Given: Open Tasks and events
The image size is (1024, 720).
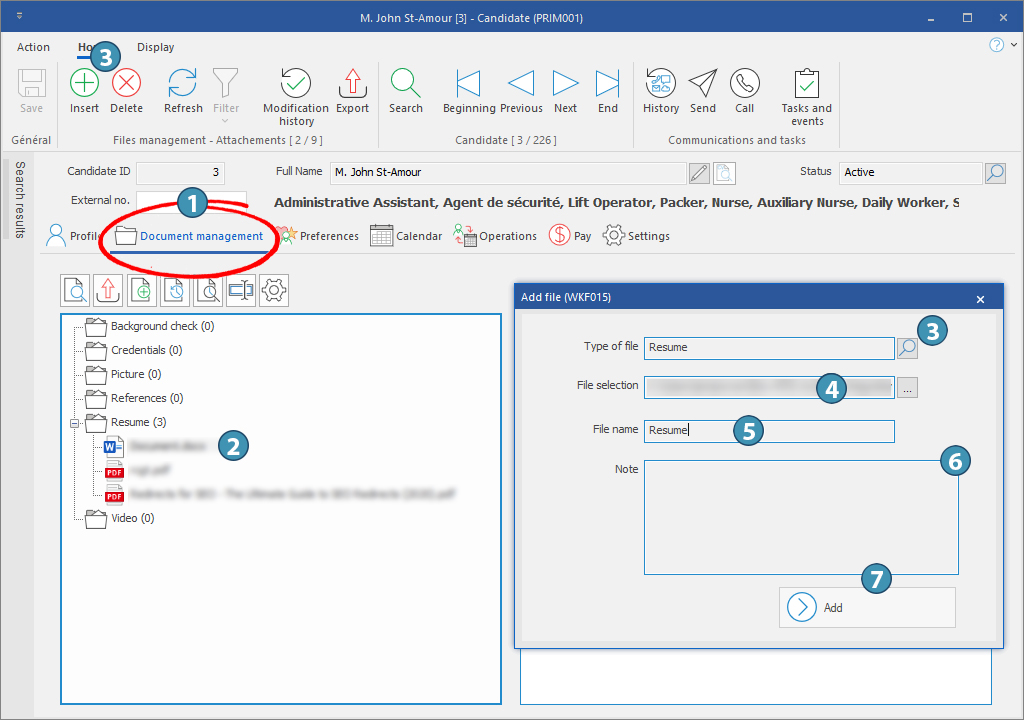Looking at the screenshot, I should pyautogui.click(x=806, y=84).
